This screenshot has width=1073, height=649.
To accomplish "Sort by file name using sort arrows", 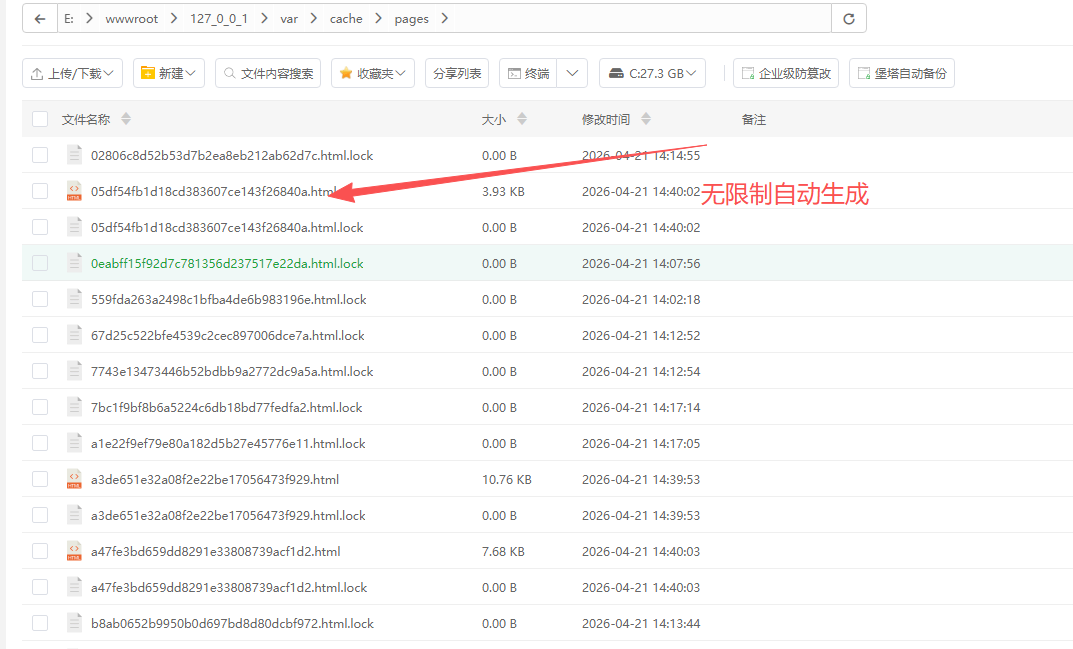I will coord(126,119).
